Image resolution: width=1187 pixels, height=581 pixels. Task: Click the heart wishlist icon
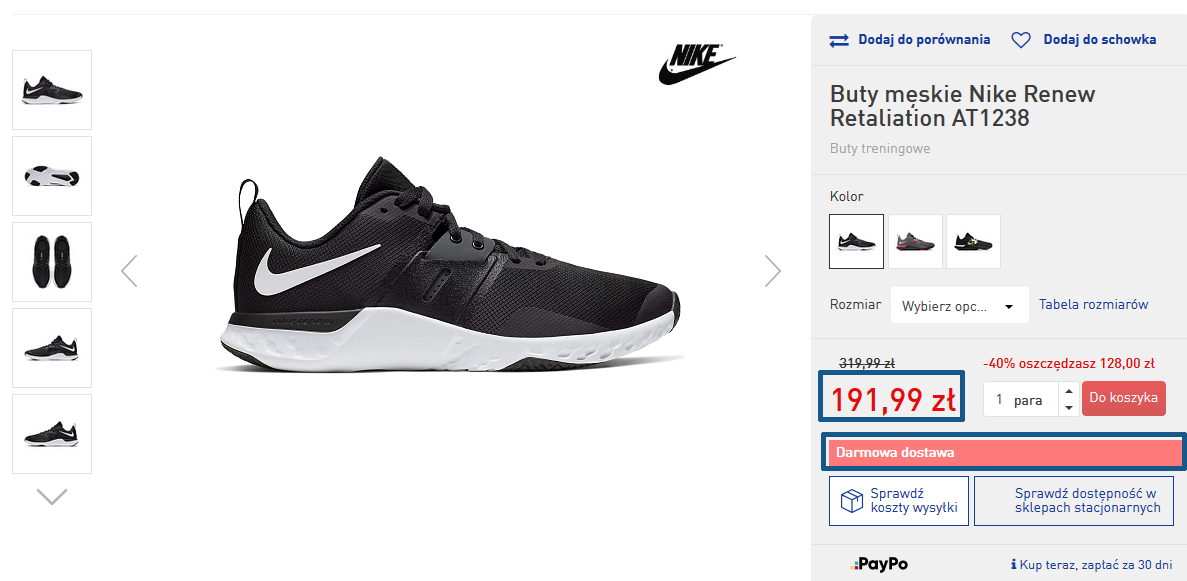coord(1021,40)
